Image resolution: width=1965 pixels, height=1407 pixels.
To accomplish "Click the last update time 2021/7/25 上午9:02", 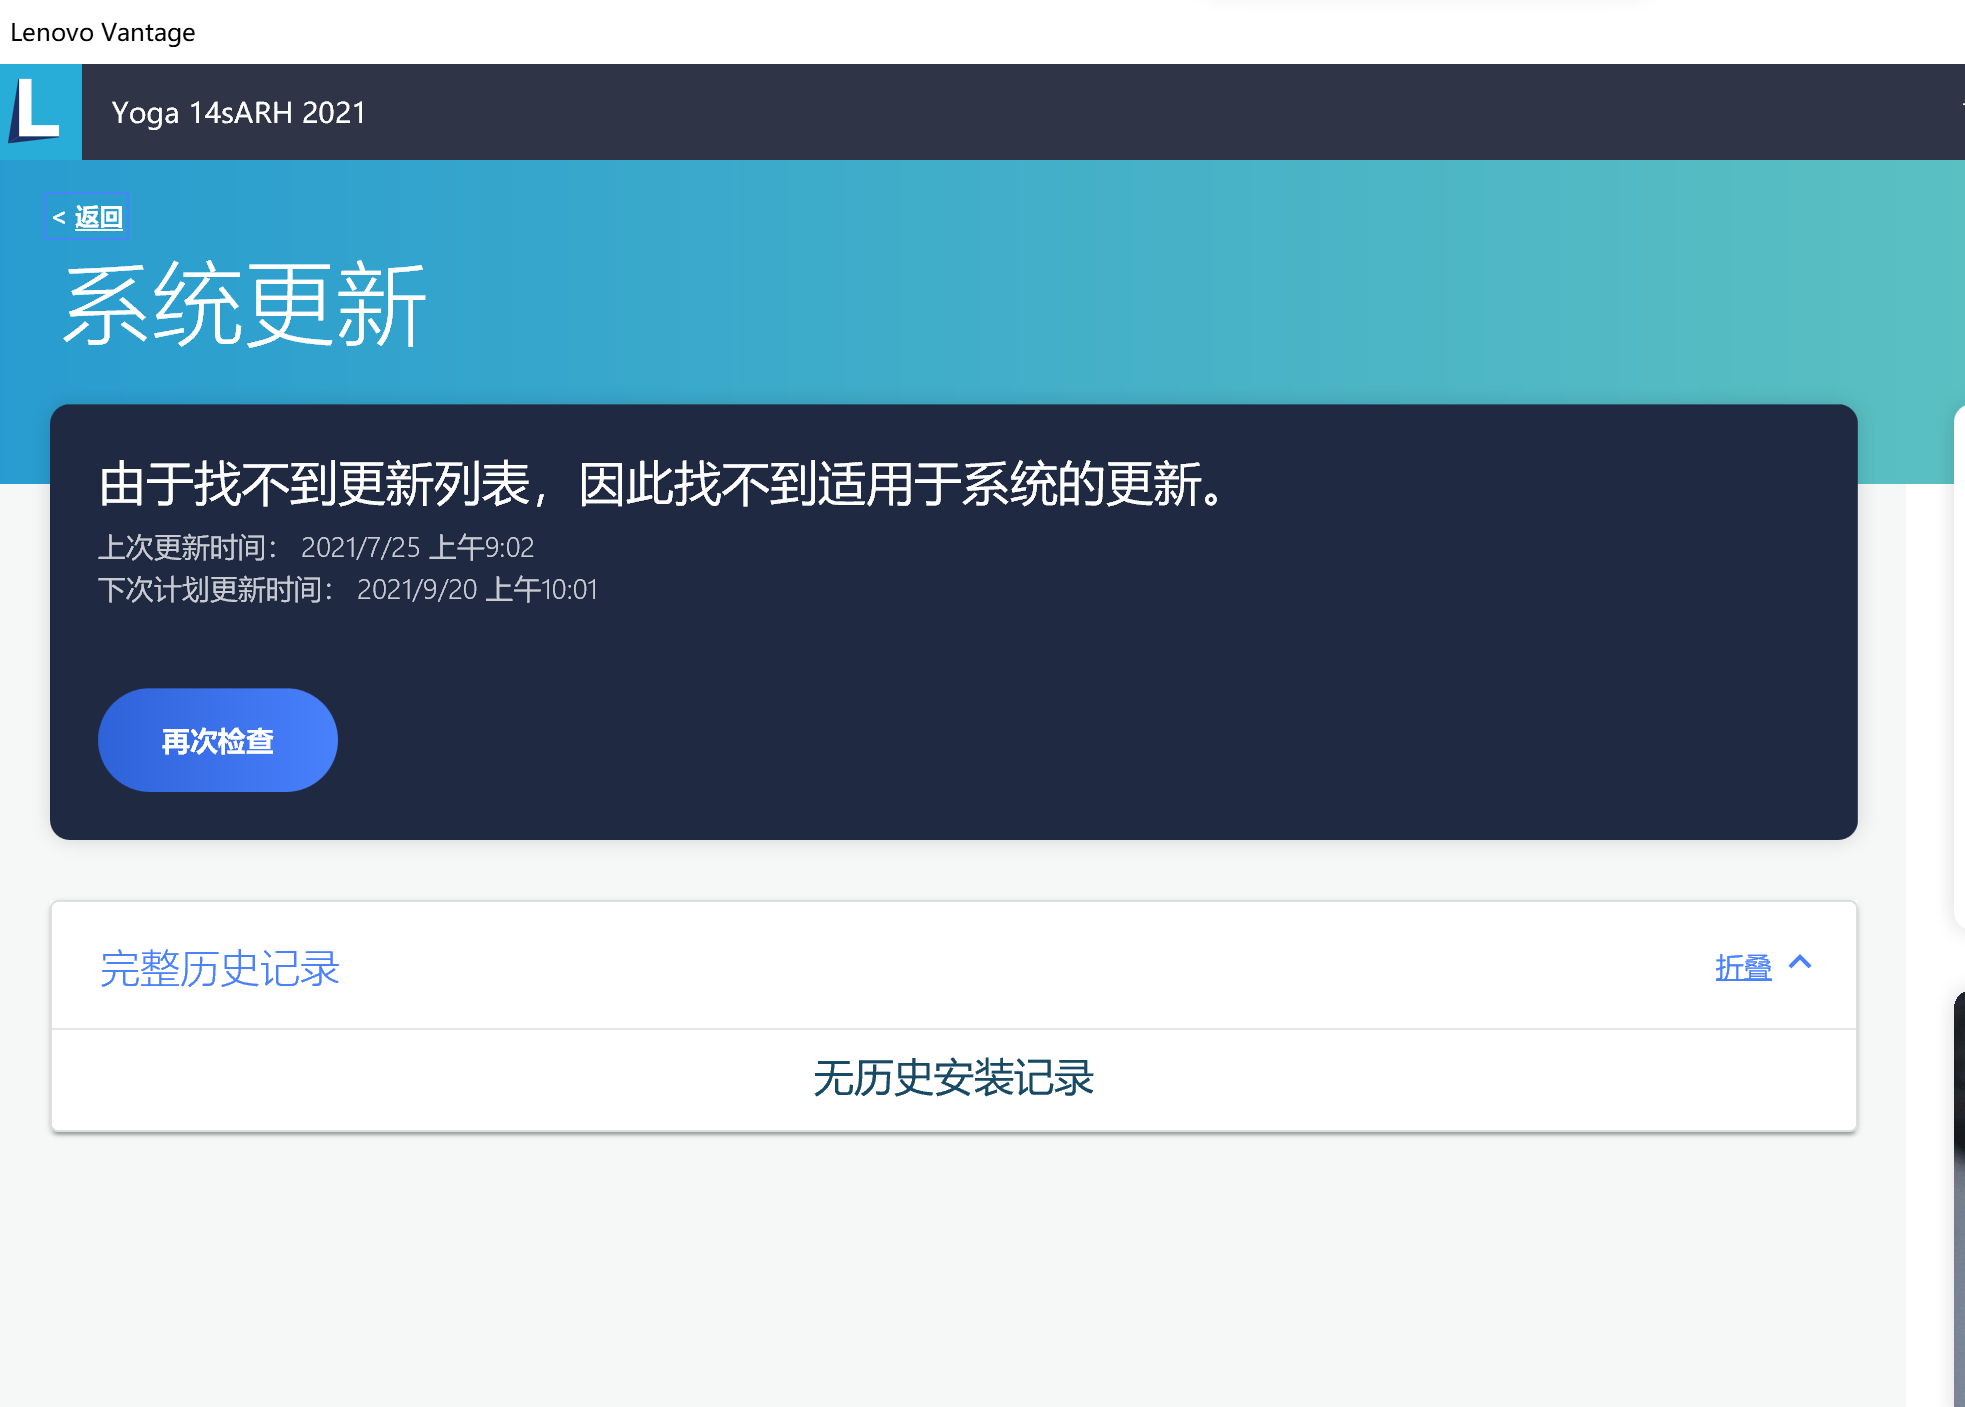I will pyautogui.click(x=417, y=547).
